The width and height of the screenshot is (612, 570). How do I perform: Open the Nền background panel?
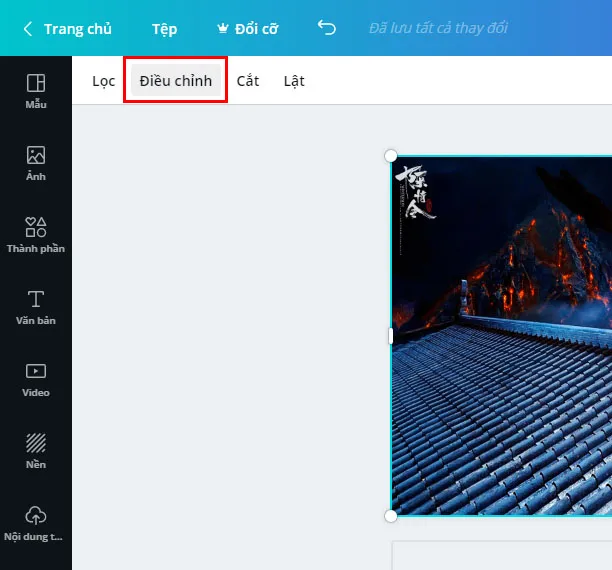click(x=36, y=451)
